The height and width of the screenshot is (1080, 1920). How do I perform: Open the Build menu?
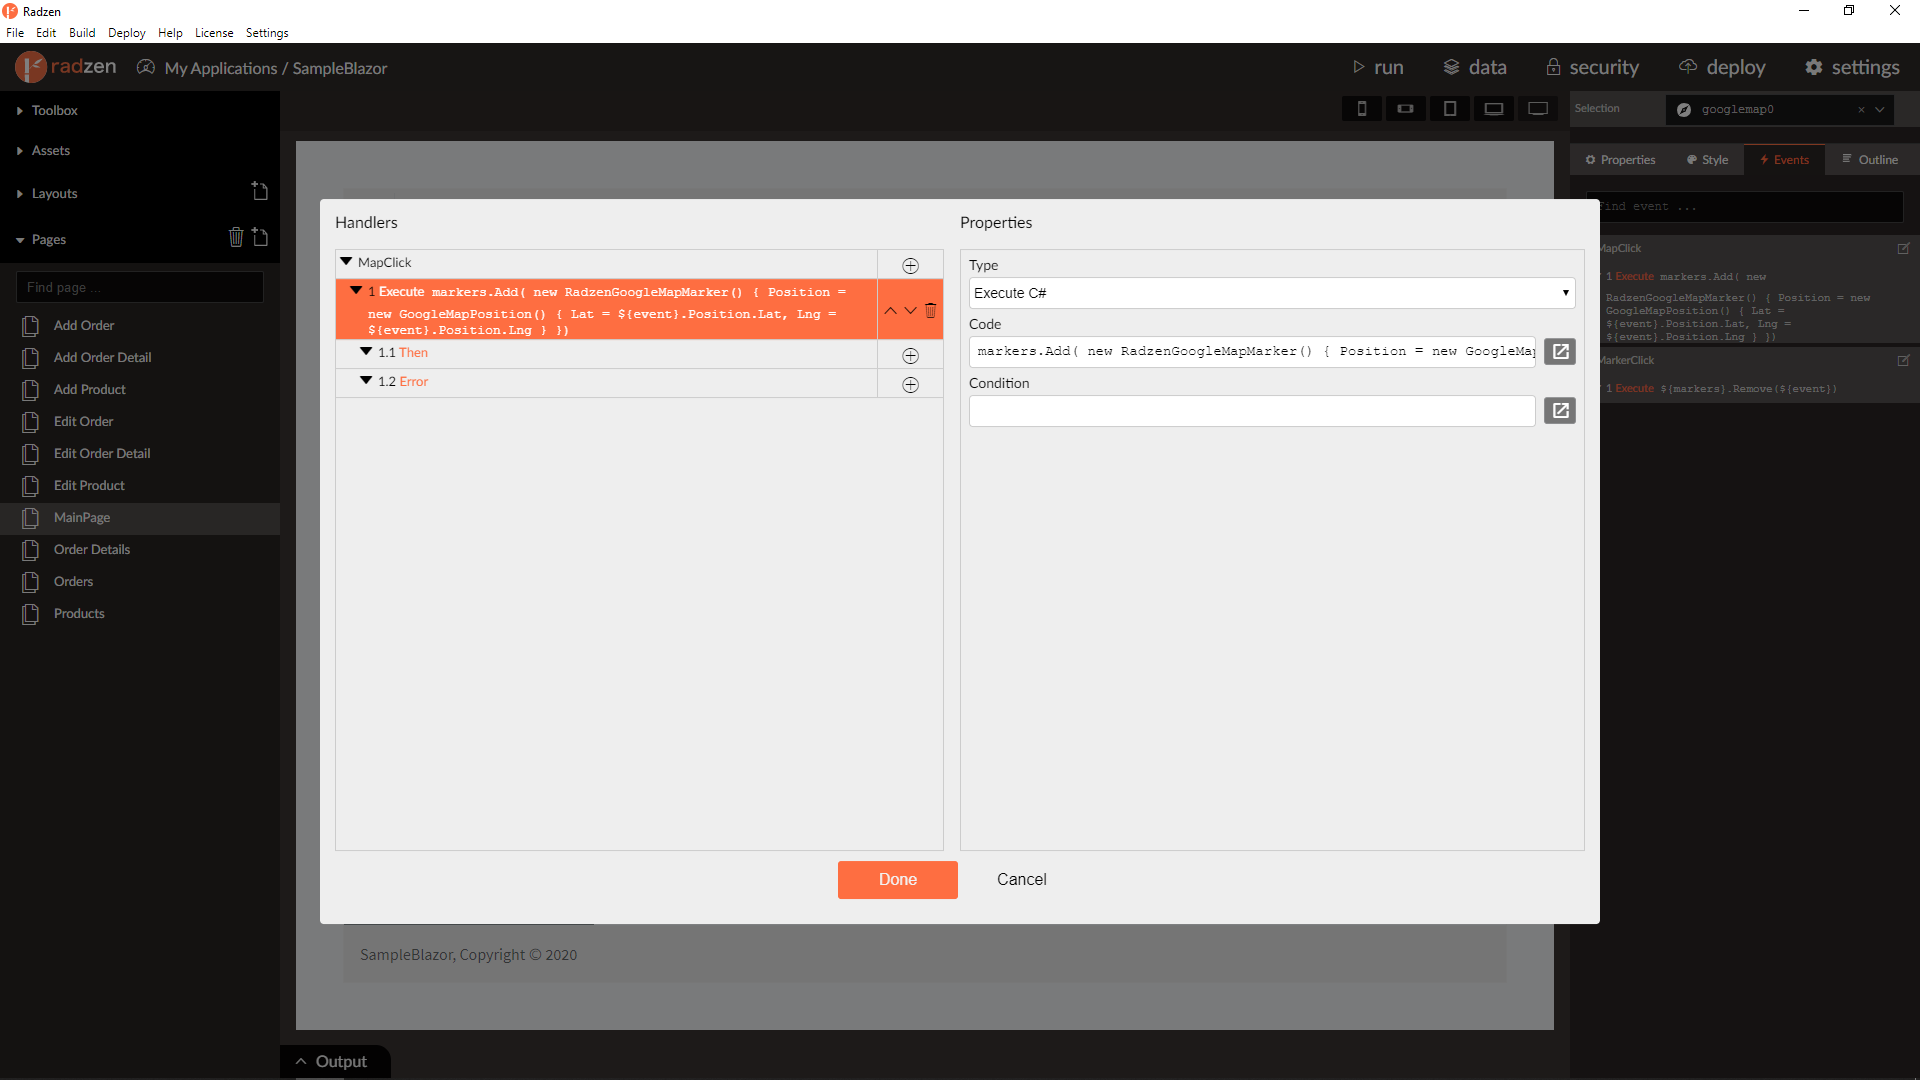click(82, 33)
